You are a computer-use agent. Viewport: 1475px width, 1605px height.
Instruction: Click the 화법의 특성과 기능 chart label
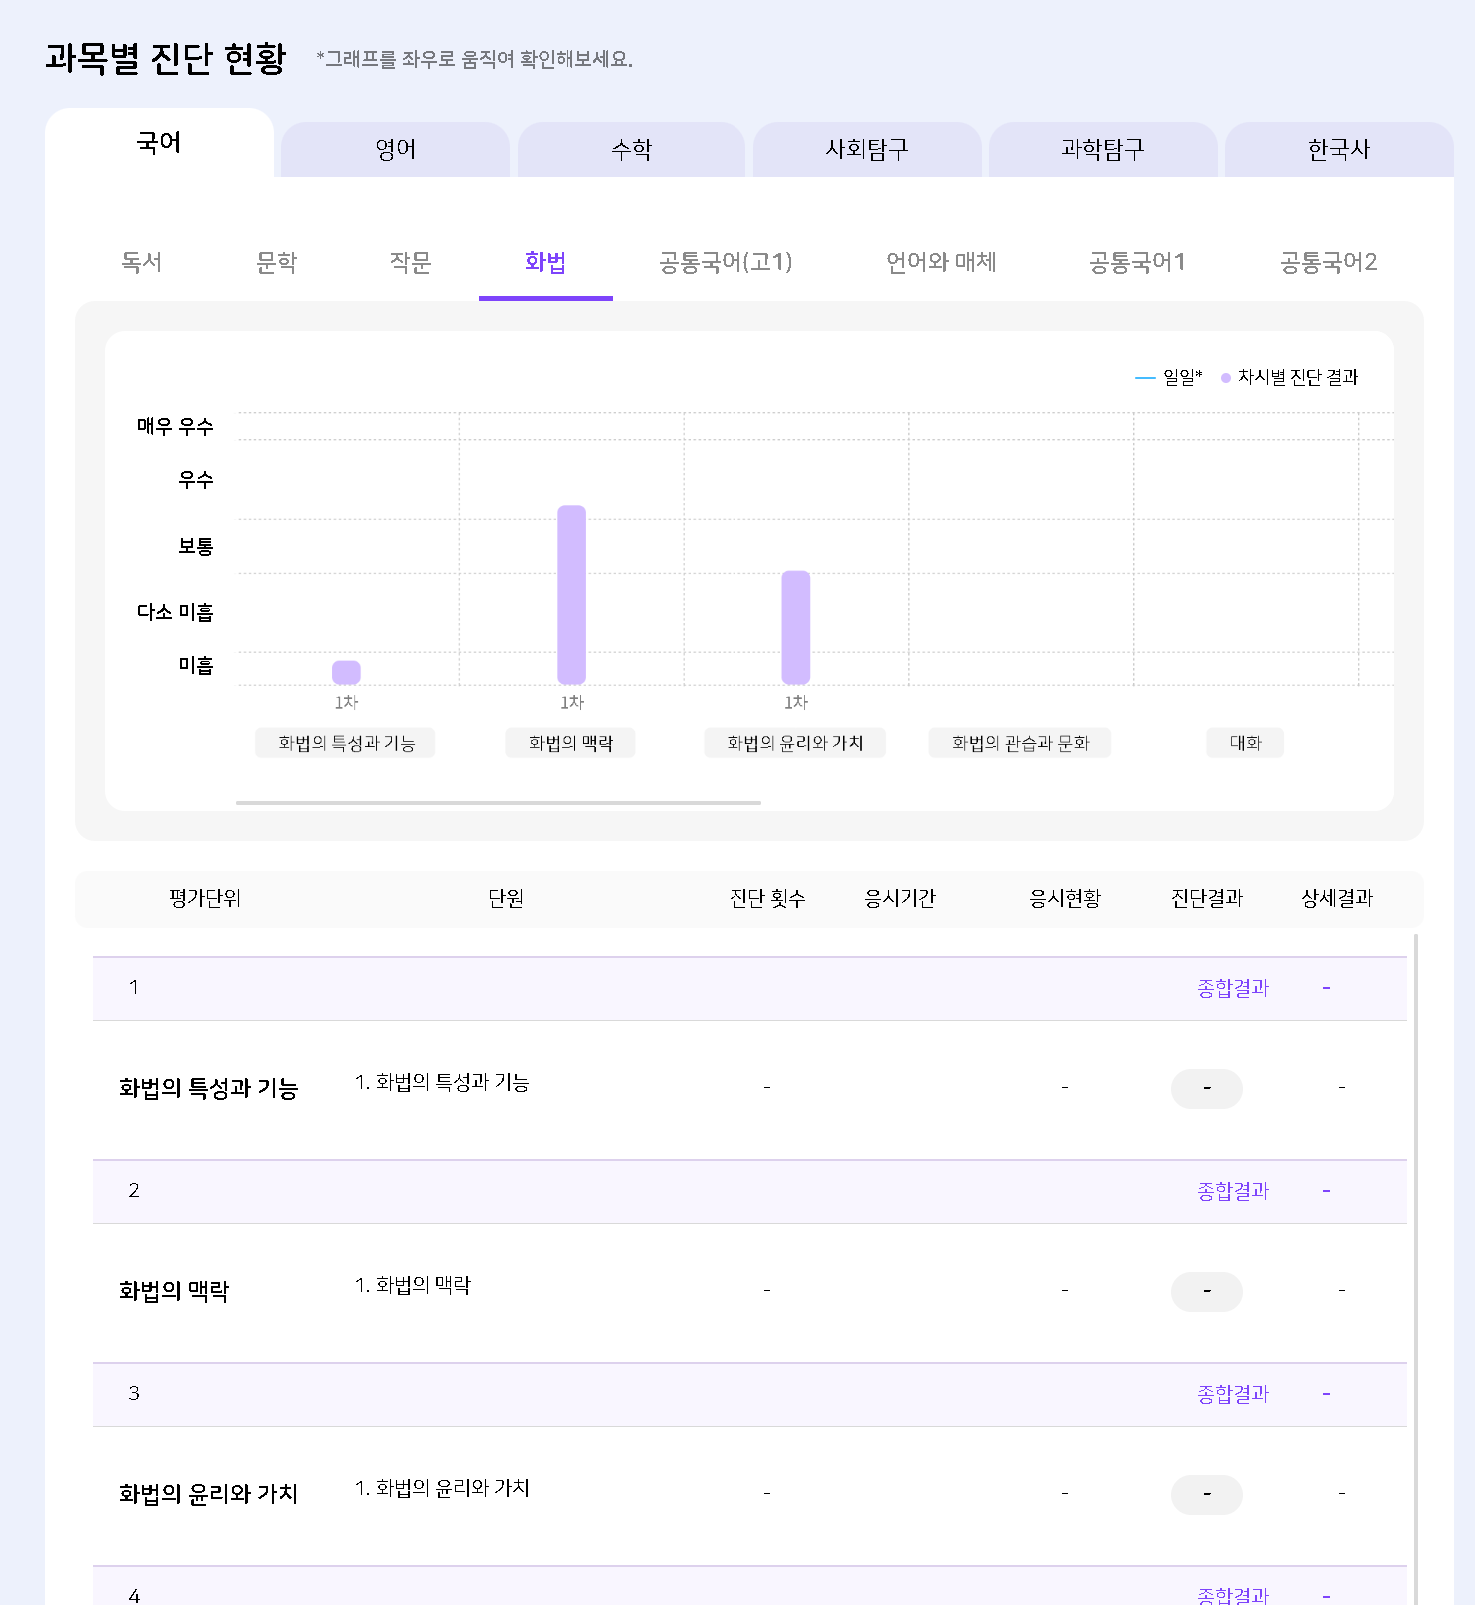pos(345,743)
